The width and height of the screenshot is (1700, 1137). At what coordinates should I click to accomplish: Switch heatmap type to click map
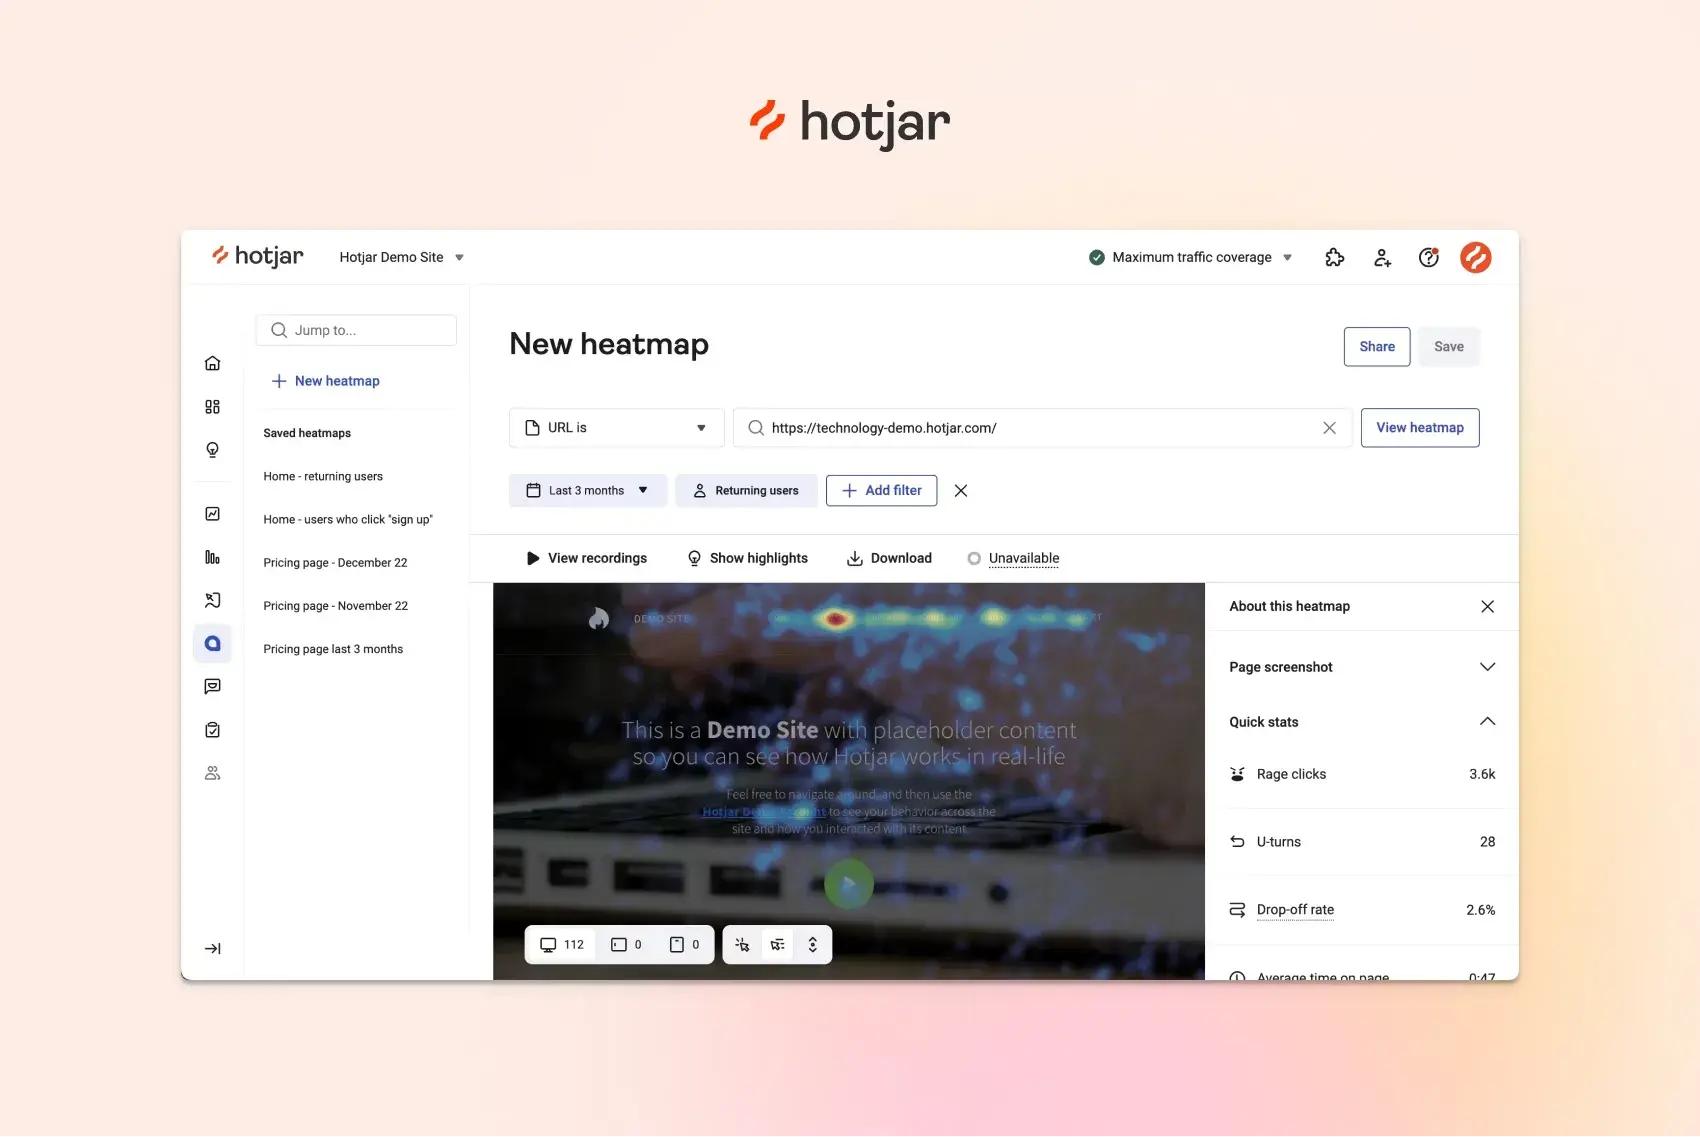(x=741, y=943)
